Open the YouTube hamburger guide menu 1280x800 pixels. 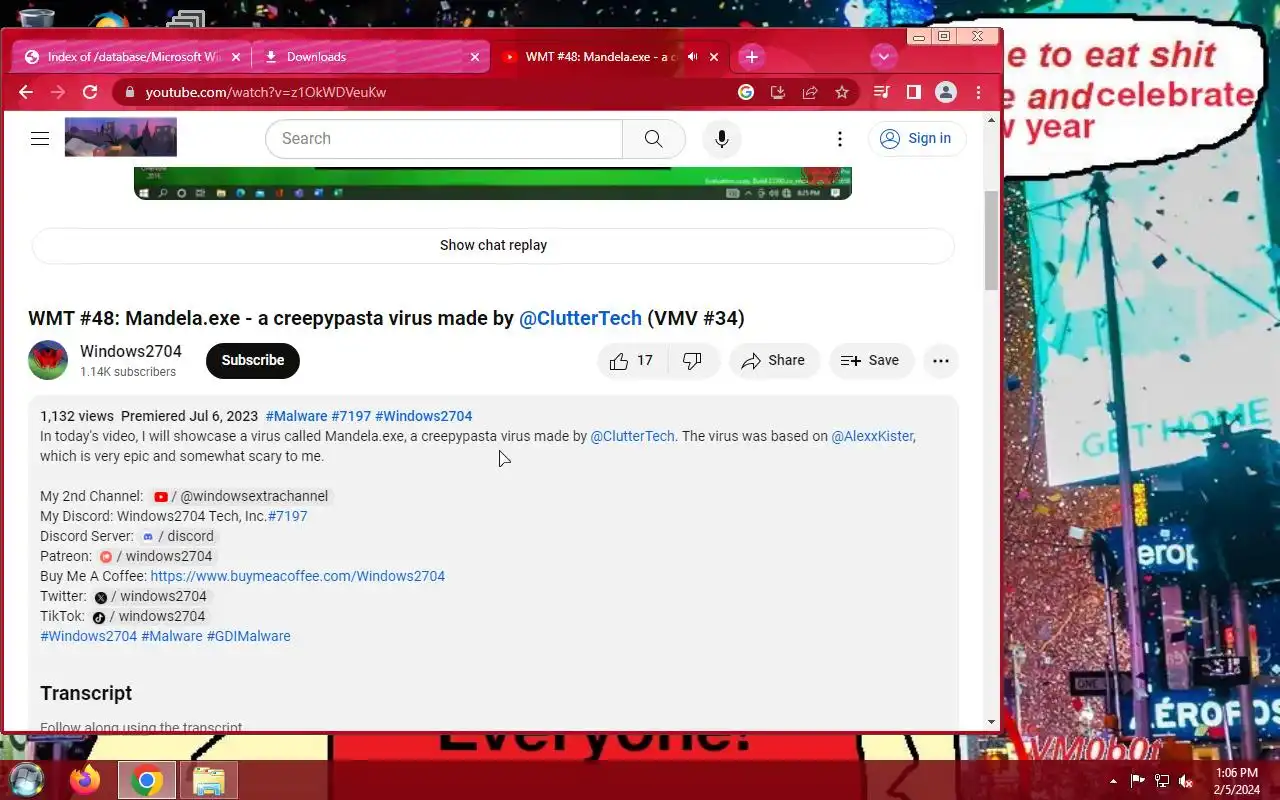(x=40, y=139)
